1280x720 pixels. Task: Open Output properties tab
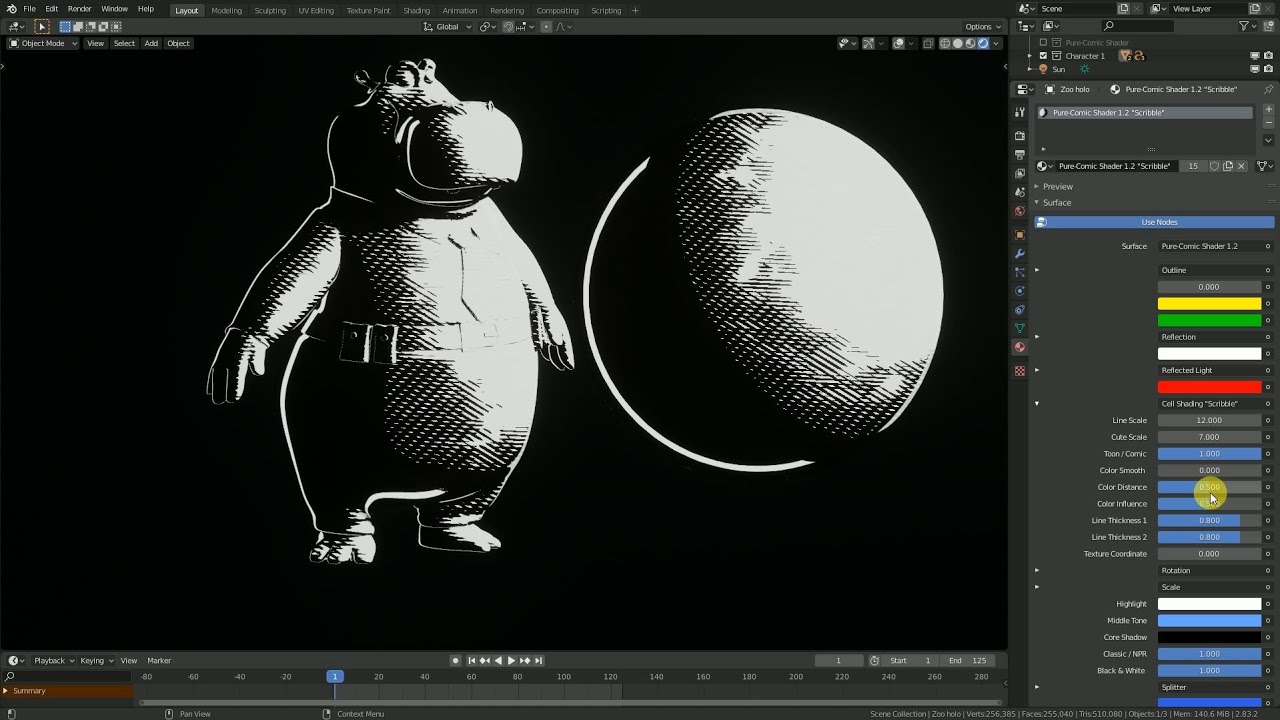pos(1020,155)
